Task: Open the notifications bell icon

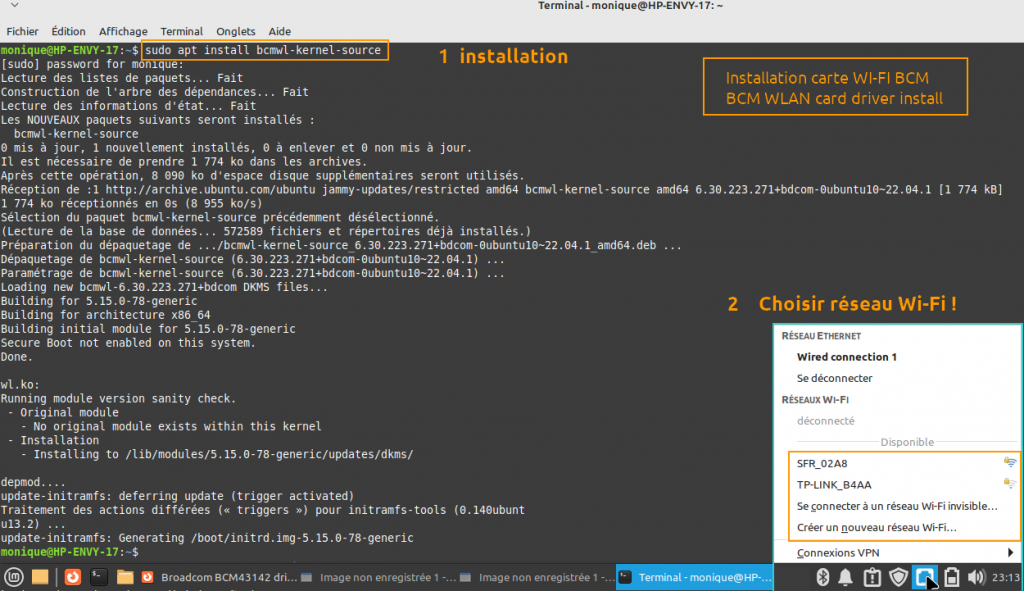Action: coord(846,577)
